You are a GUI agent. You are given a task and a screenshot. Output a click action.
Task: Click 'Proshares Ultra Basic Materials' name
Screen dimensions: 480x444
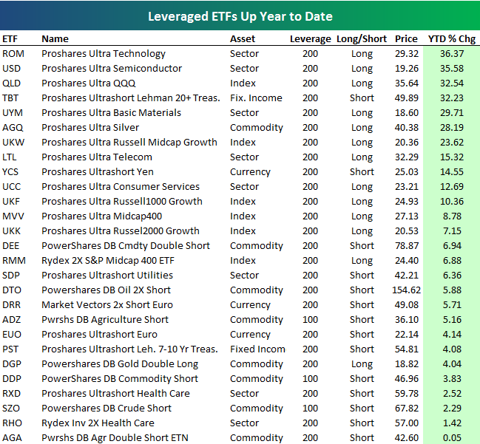tap(111, 113)
